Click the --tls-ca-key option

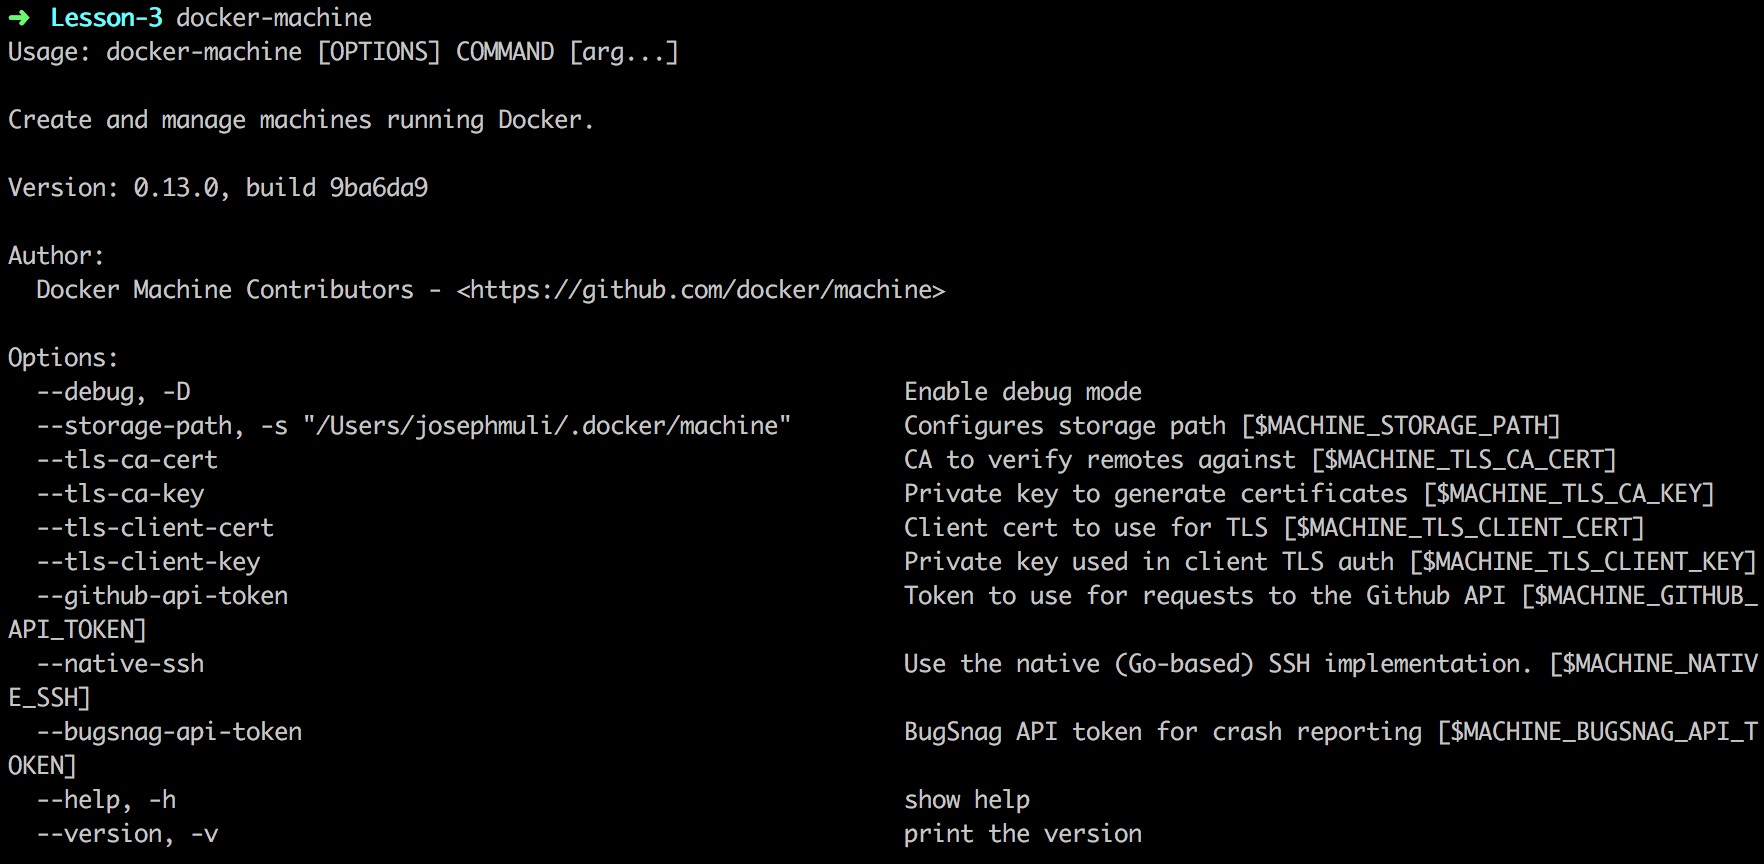[120, 494]
